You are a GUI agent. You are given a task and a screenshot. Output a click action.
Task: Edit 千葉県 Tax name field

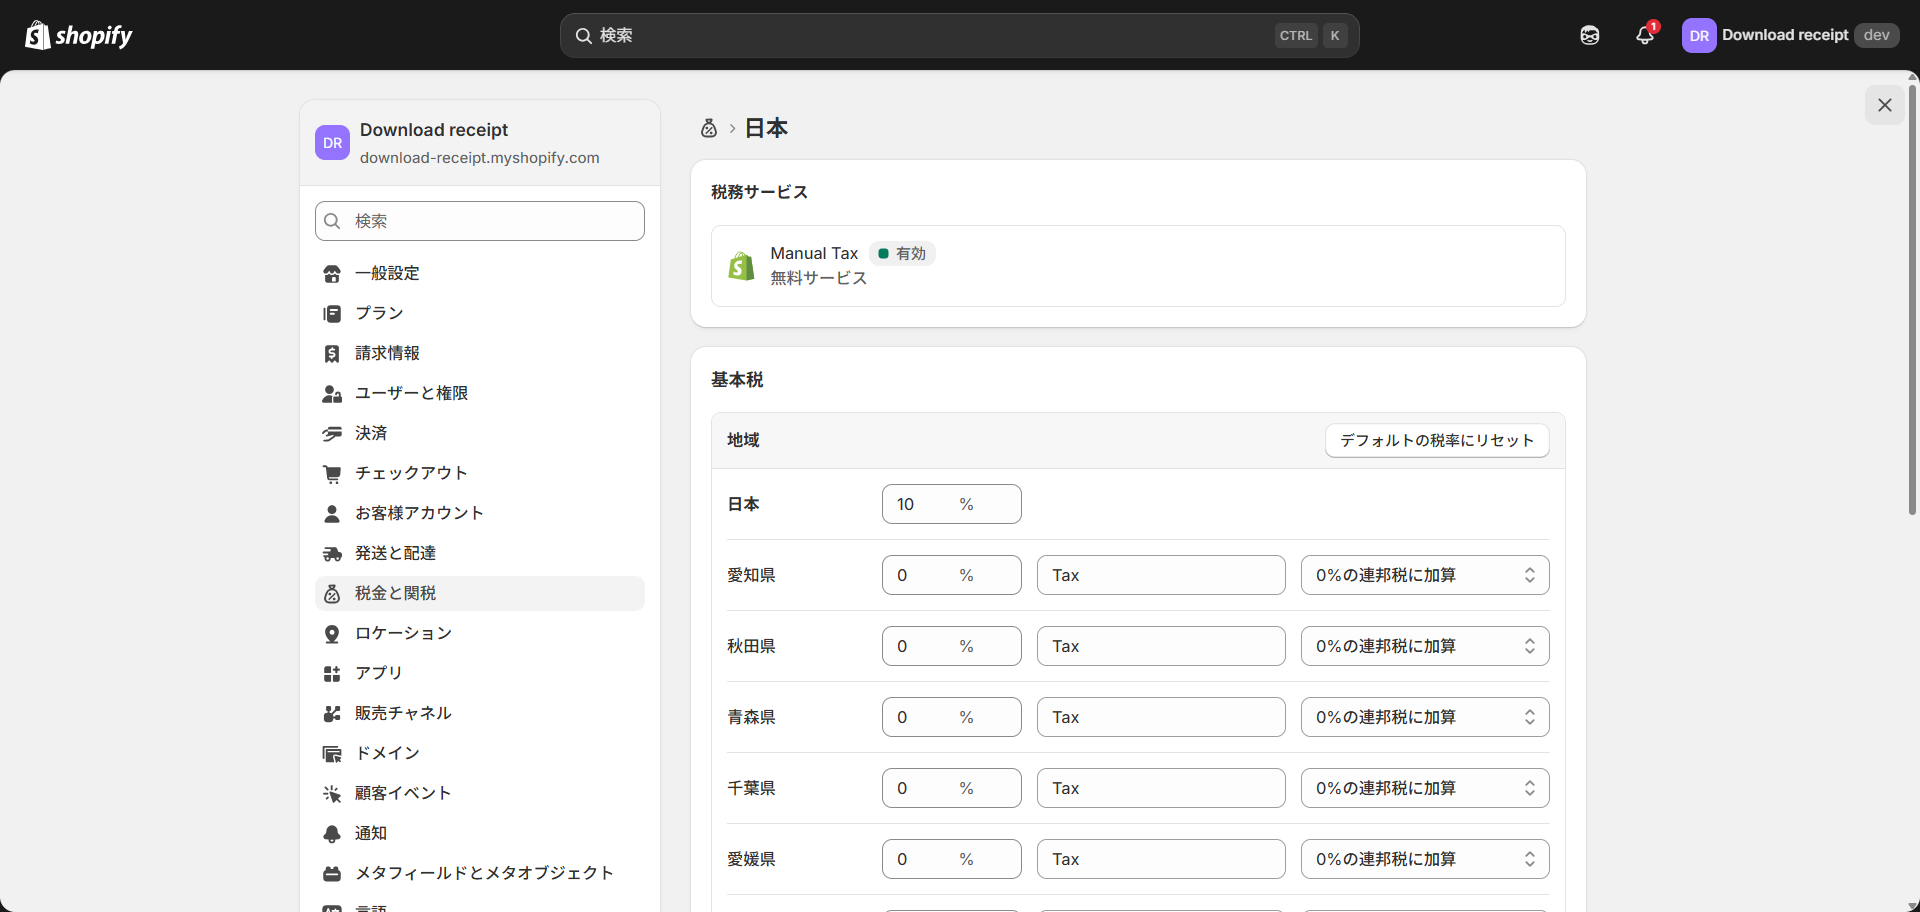tap(1161, 788)
